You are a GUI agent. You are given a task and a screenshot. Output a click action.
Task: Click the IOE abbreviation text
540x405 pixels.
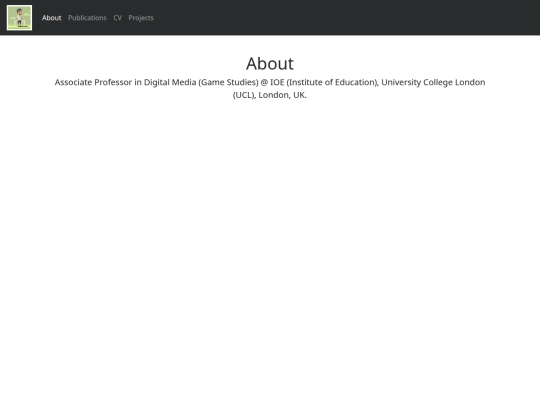coord(277,82)
